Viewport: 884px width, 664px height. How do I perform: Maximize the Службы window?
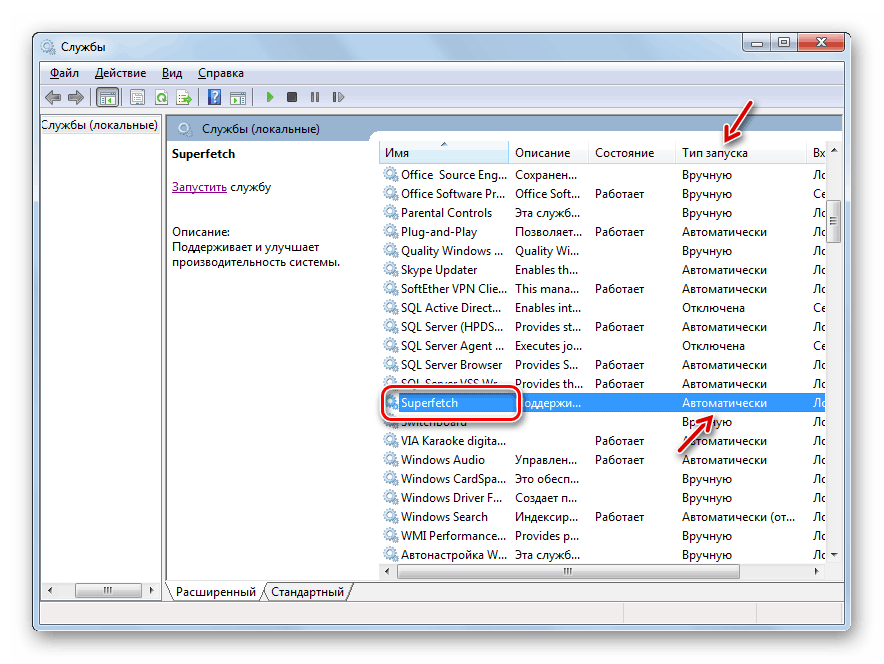[784, 43]
